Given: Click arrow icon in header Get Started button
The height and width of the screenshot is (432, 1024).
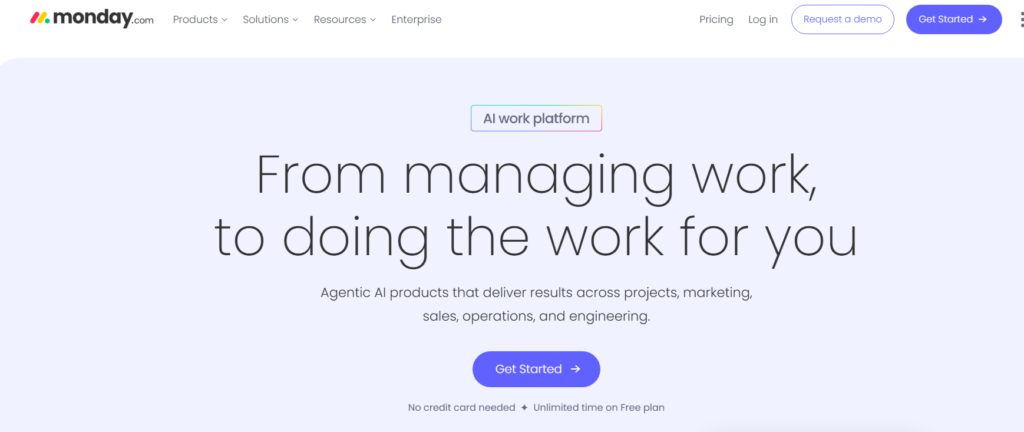Looking at the screenshot, I should click(x=983, y=19).
